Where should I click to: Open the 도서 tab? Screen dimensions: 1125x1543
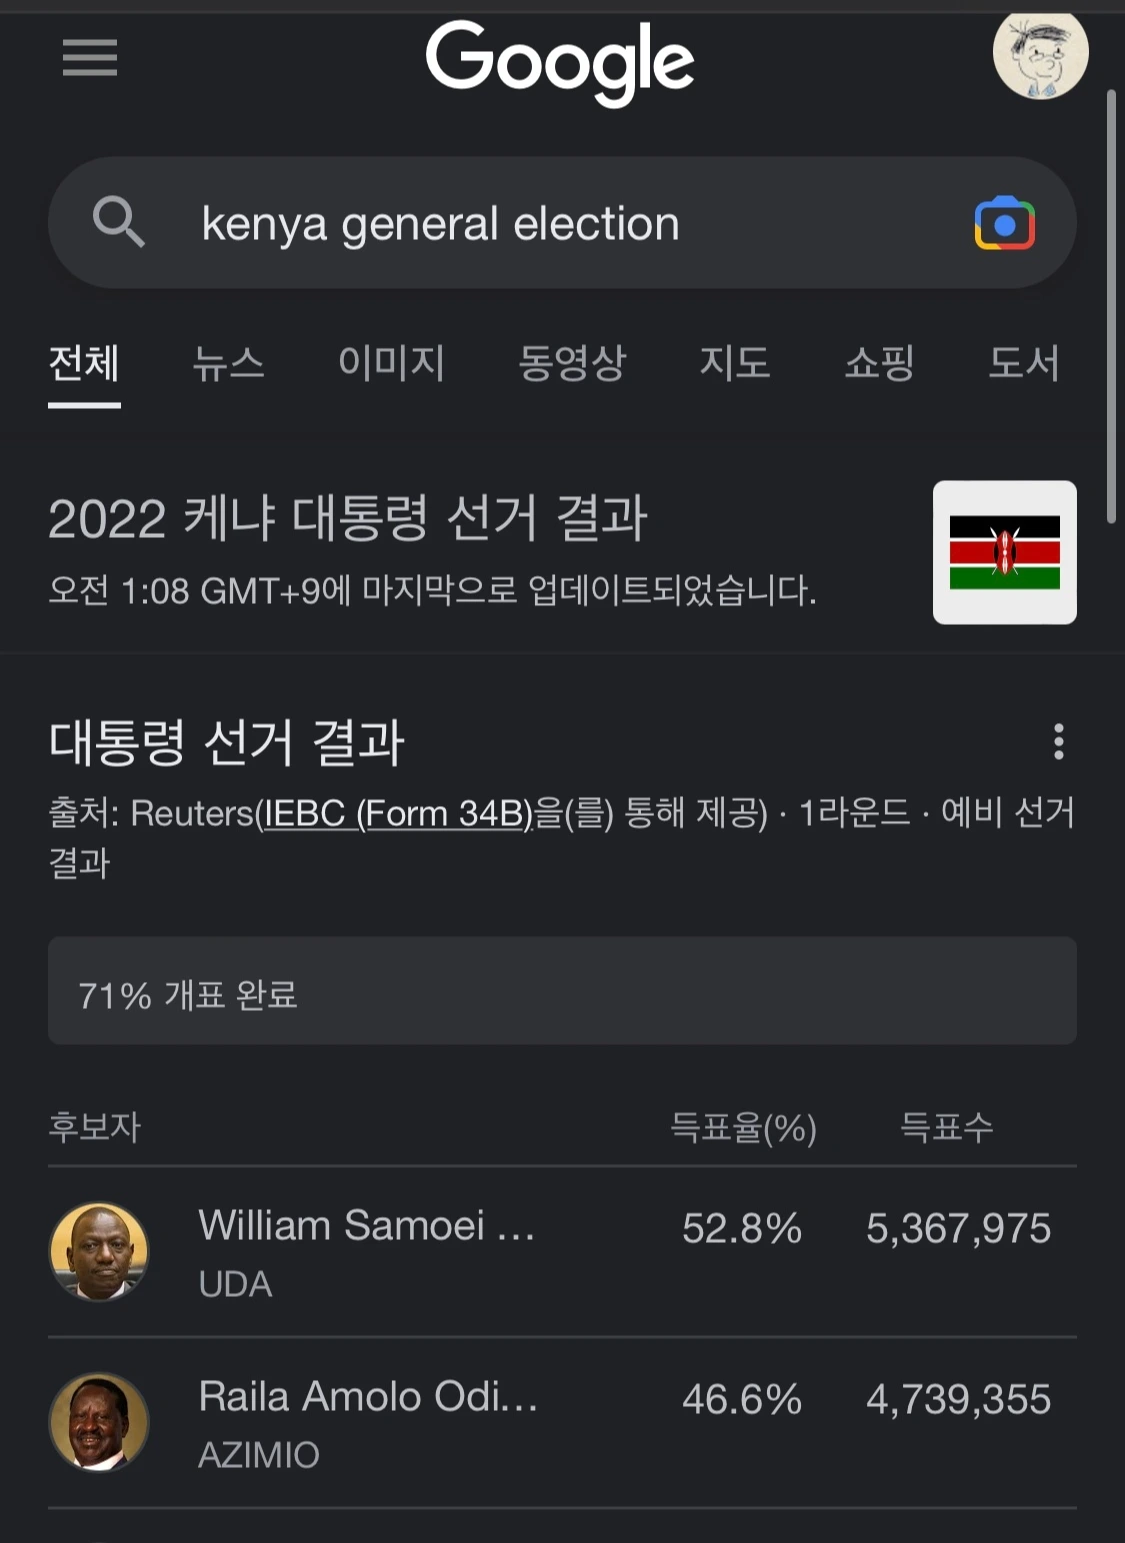point(1023,362)
